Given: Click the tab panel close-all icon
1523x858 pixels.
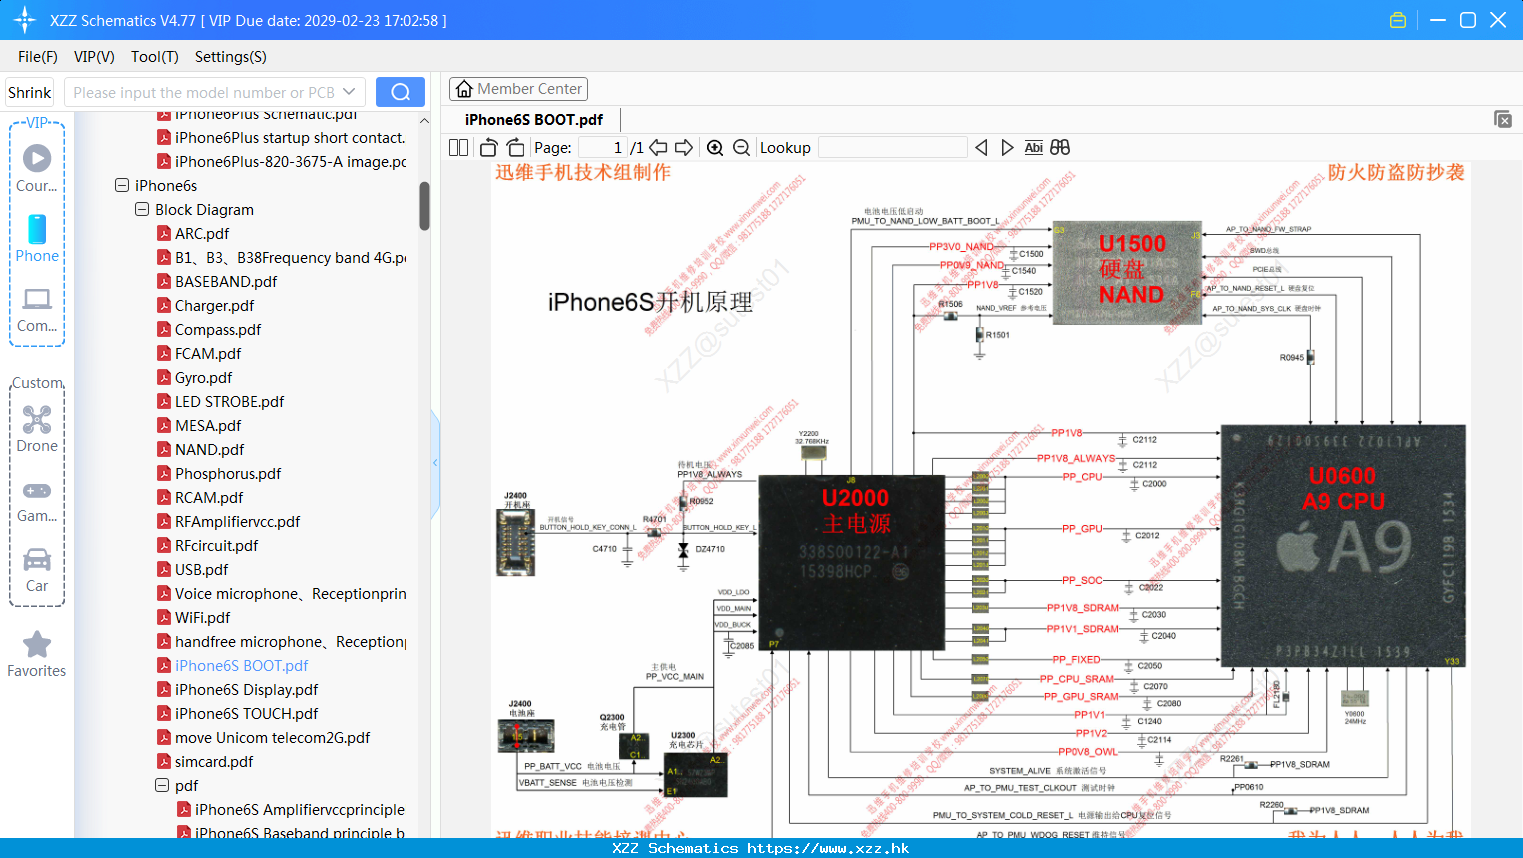Looking at the screenshot, I should [x=1503, y=119].
